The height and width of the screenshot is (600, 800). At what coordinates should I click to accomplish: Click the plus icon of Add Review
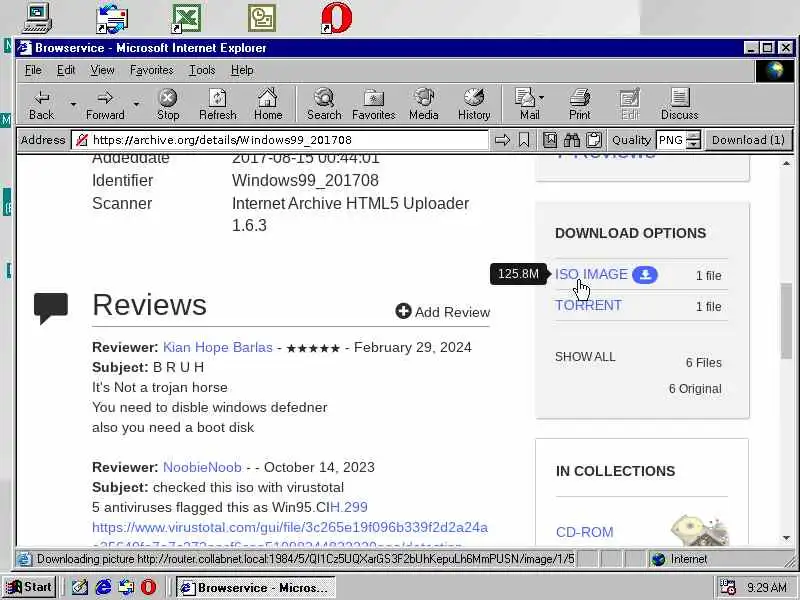click(403, 311)
